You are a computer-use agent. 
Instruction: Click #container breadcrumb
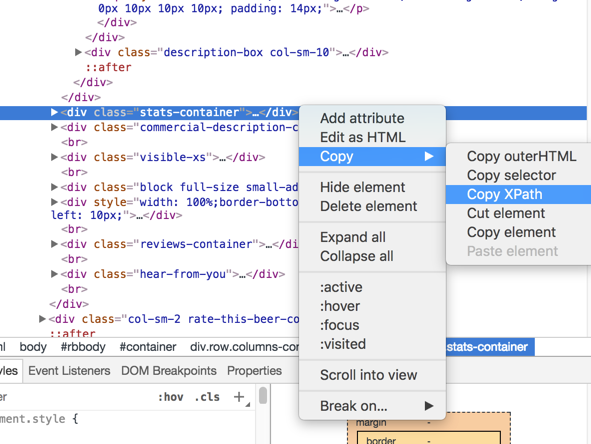(148, 347)
